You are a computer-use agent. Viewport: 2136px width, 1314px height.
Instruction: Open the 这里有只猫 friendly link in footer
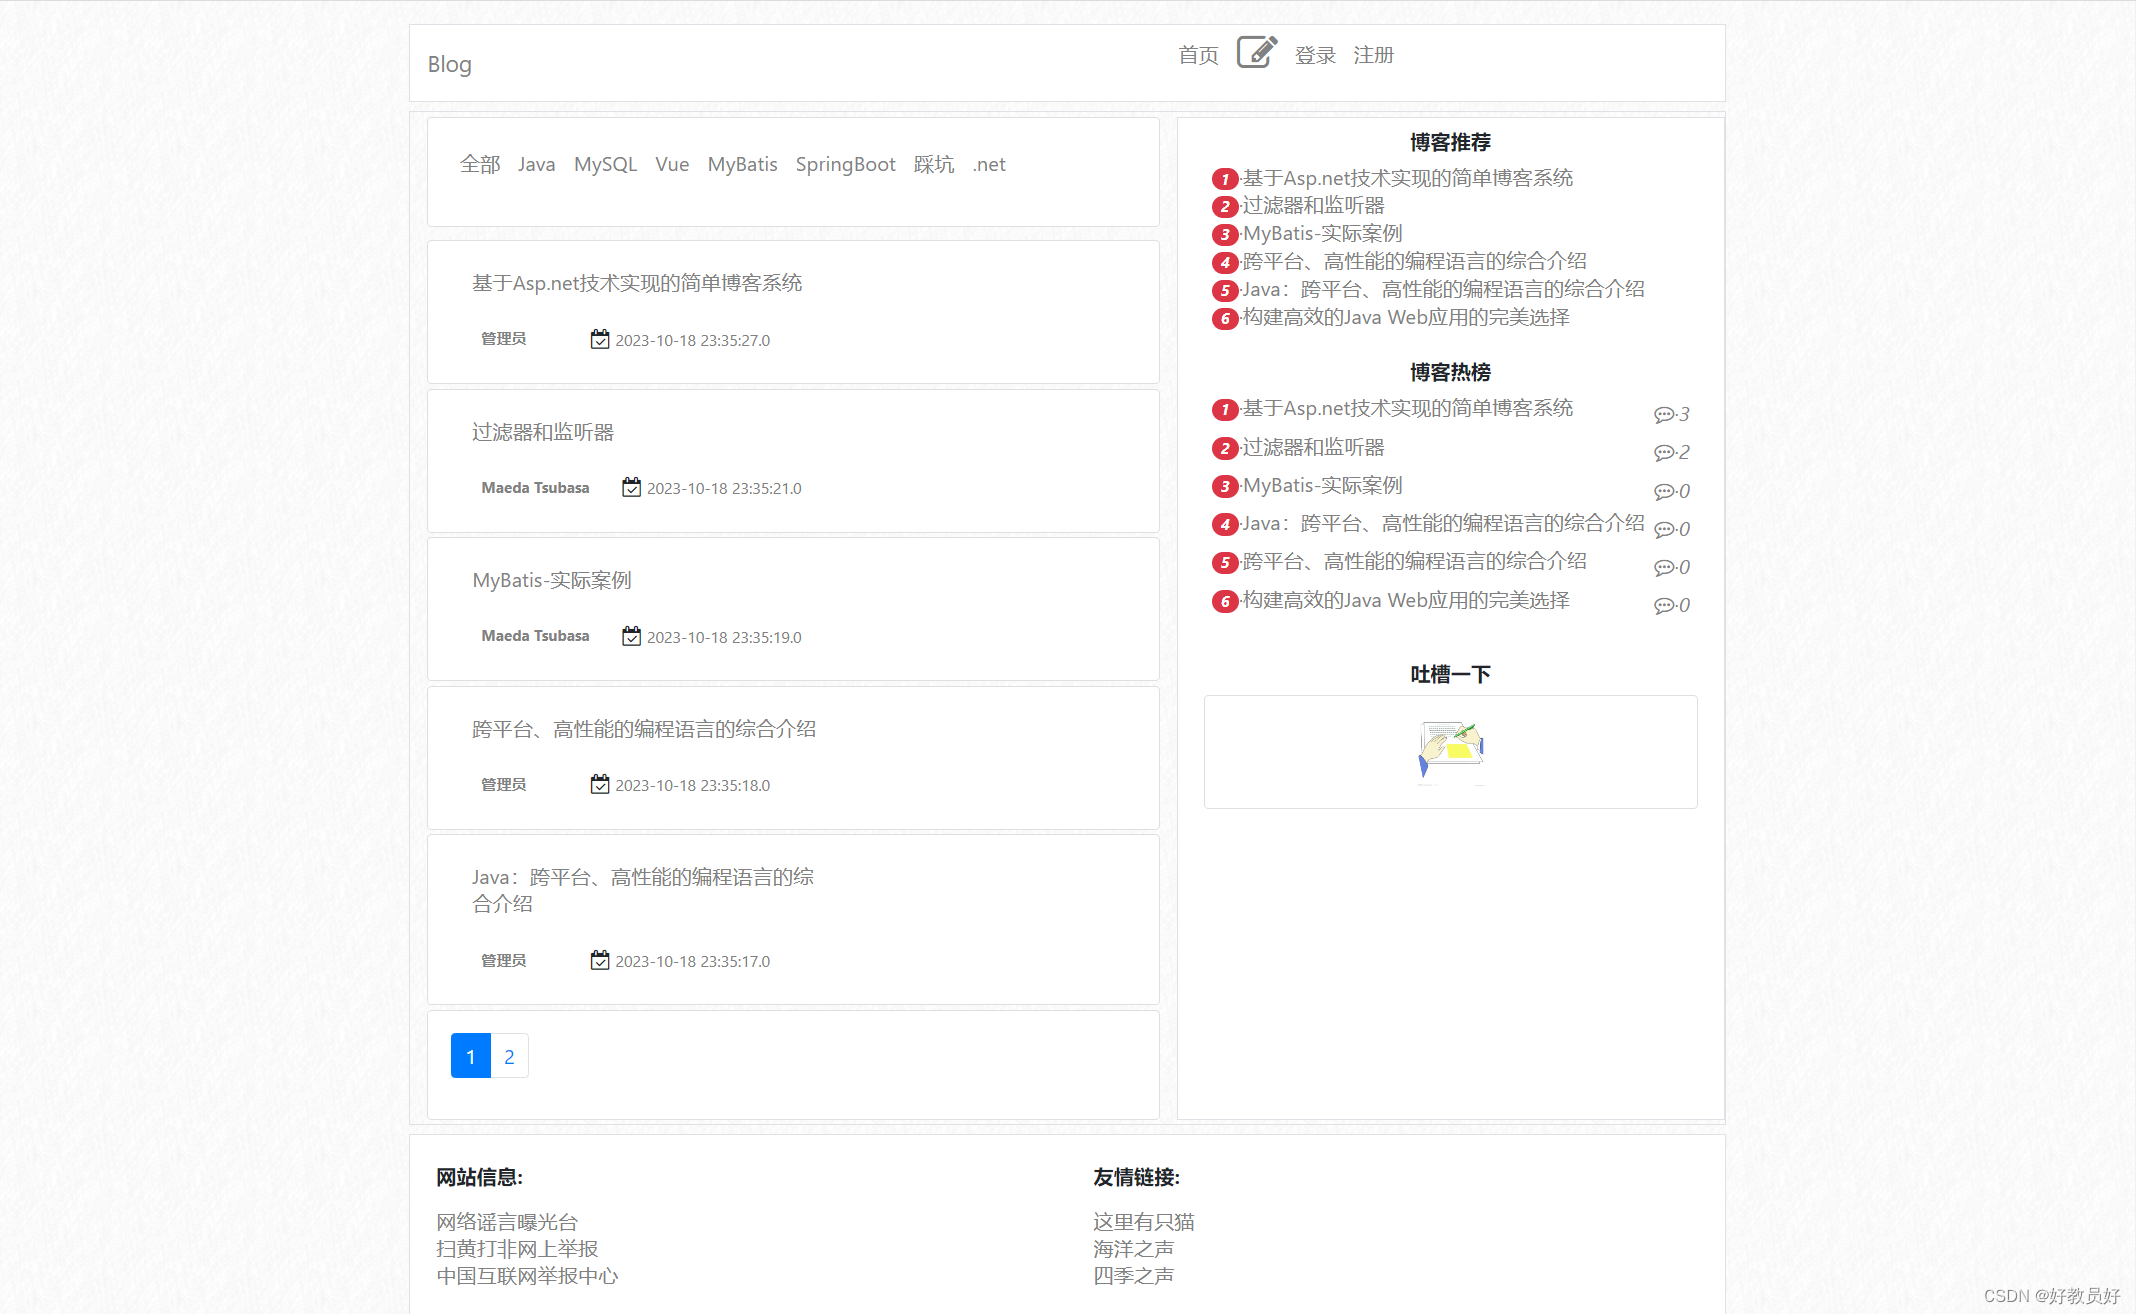1143,1222
